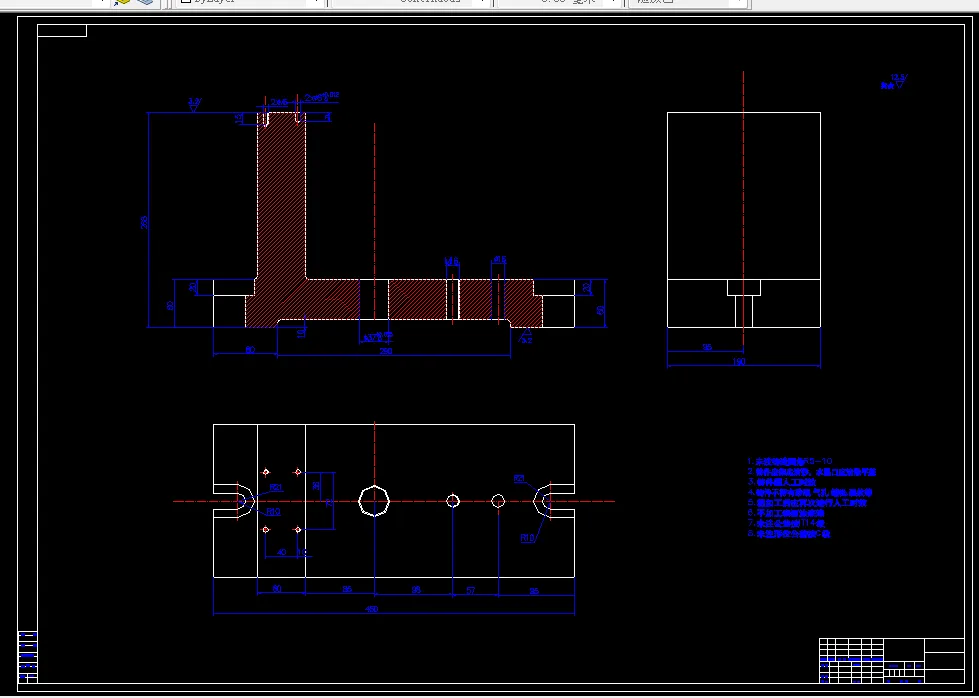Select the 57 dimension in the plan view

(471, 590)
